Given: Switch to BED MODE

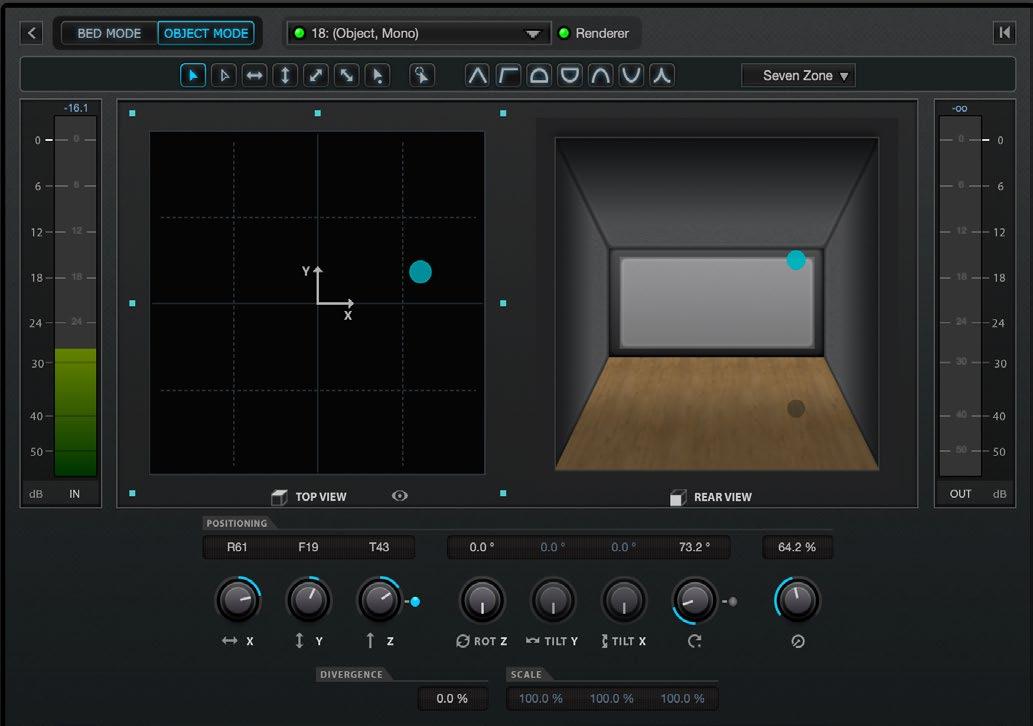Looking at the screenshot, I should tap(109, 33).
